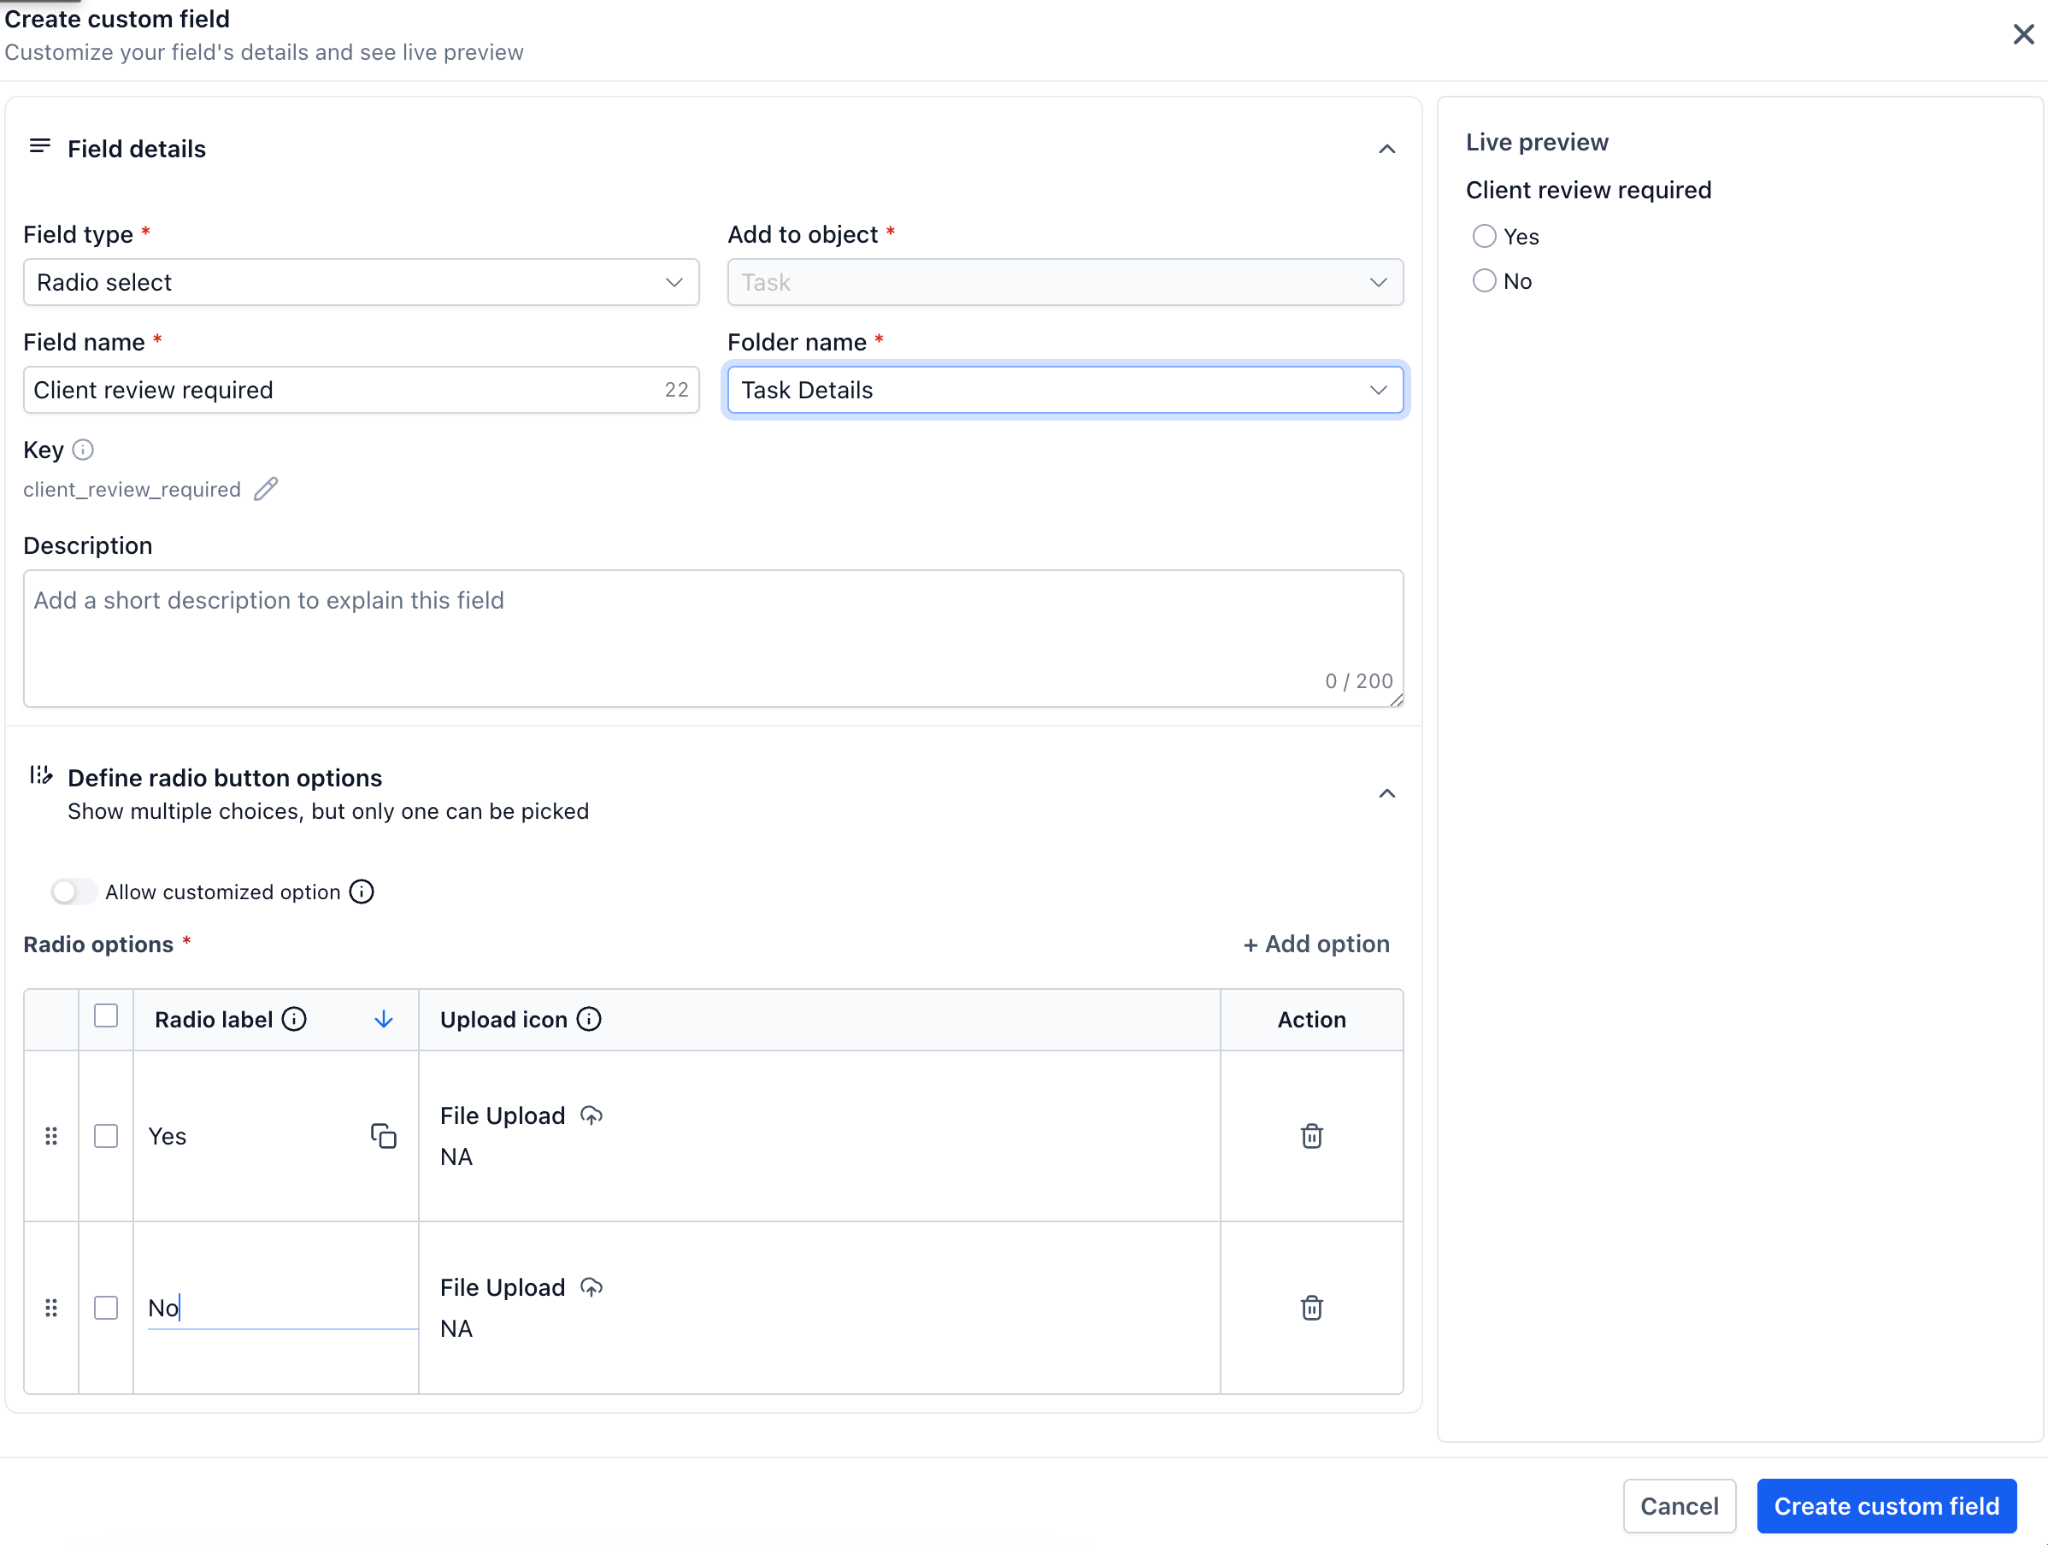
Task: Sort by Radio label arrow
Action: pyautogui.click(x=383, y=1019)
